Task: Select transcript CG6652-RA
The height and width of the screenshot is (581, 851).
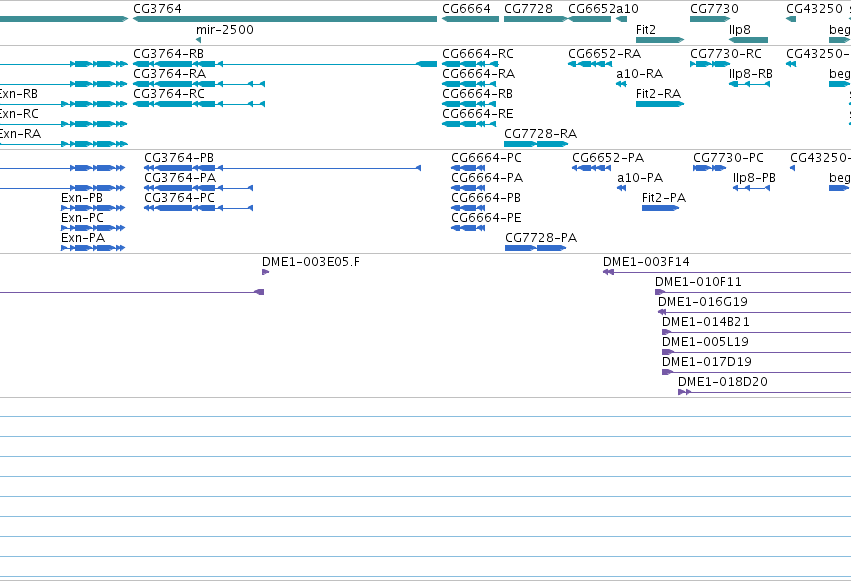Action: (590, 64)
